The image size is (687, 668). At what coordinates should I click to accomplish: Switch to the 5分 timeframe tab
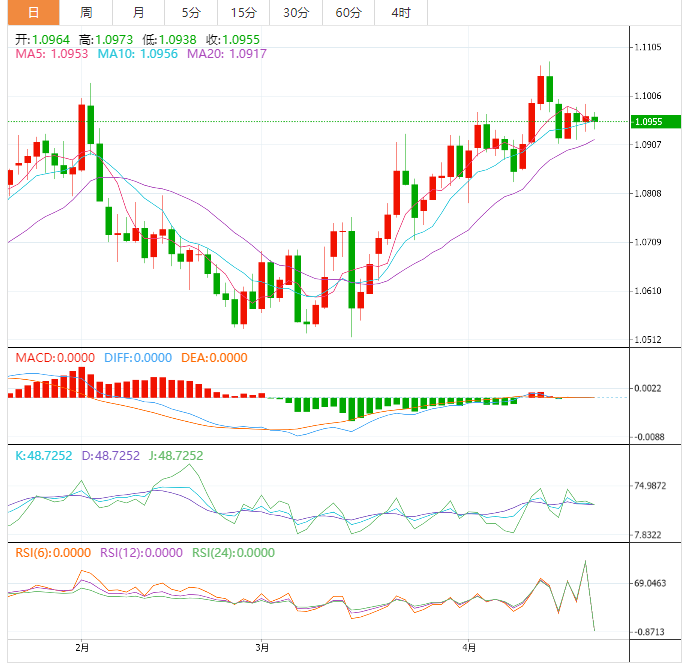[x=190, y=13]
